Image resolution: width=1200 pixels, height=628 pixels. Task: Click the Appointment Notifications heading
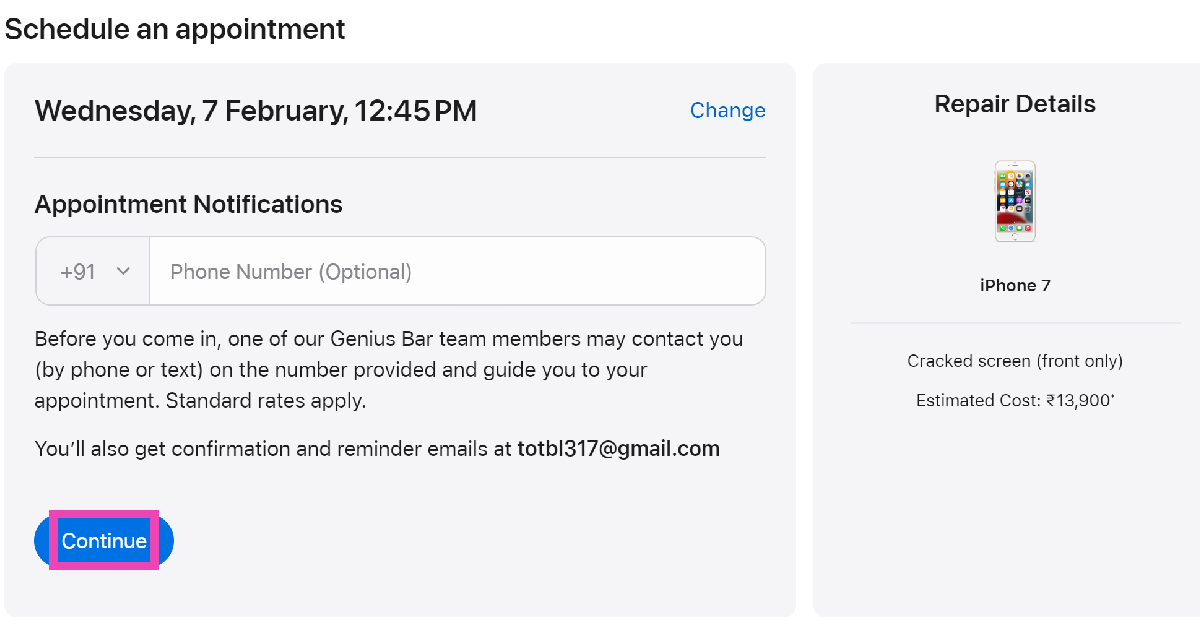tap(188, 205)
